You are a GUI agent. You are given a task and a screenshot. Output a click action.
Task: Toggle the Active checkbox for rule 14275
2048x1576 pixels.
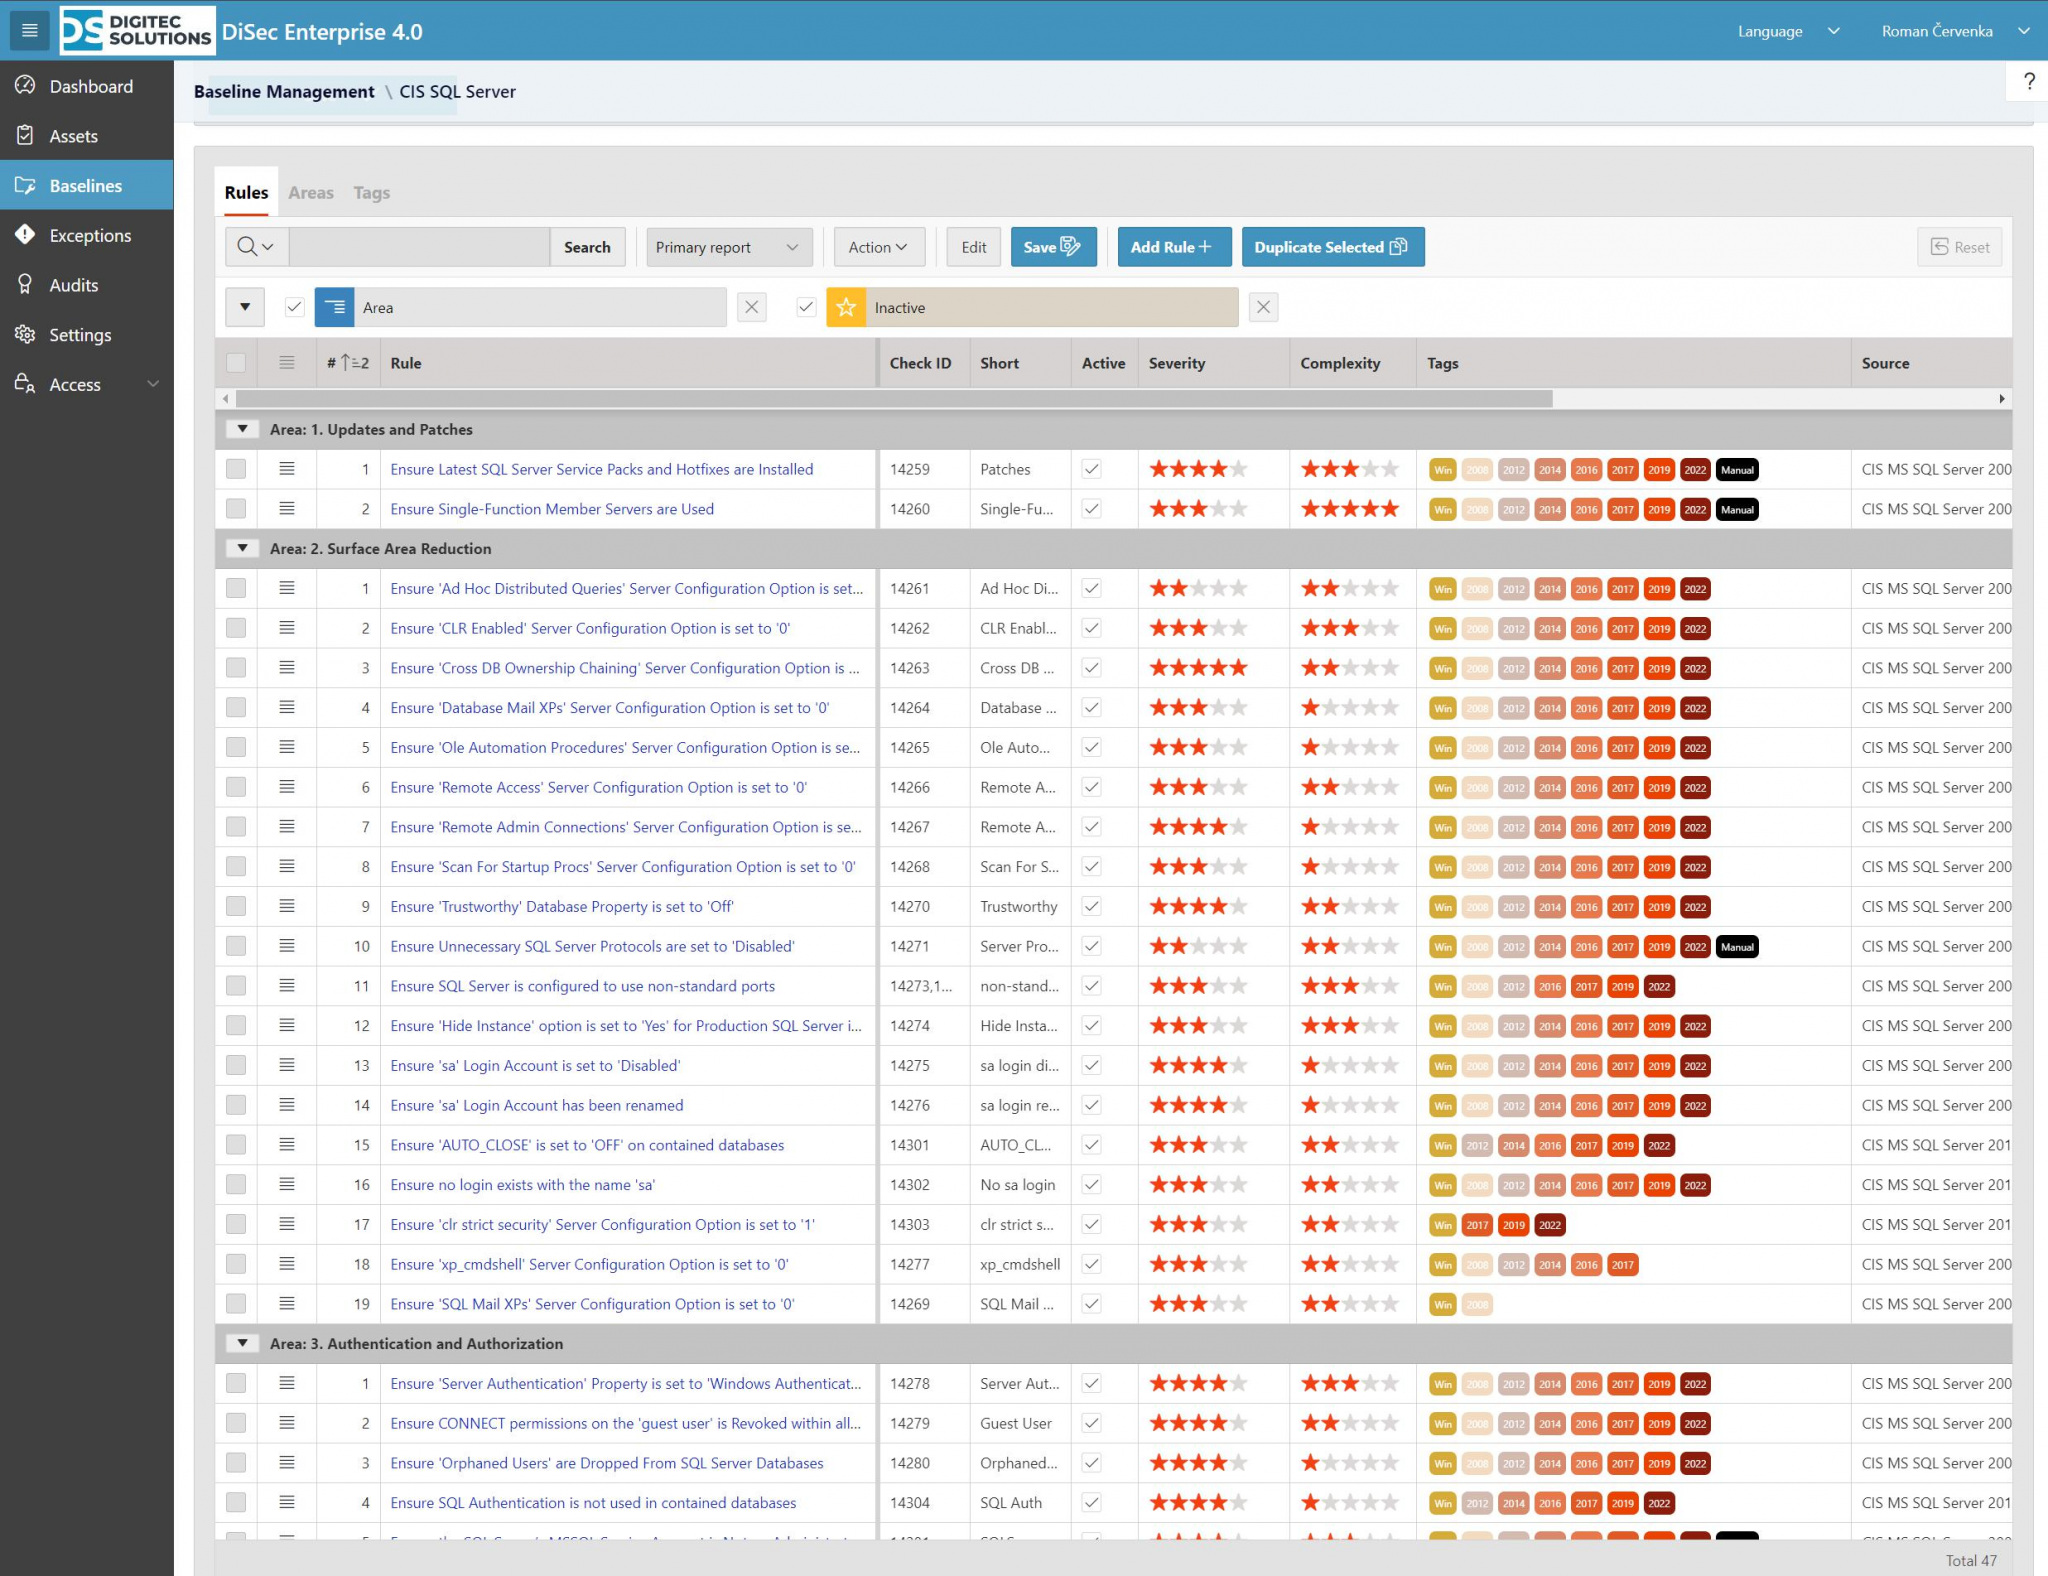(1092, 1065)
